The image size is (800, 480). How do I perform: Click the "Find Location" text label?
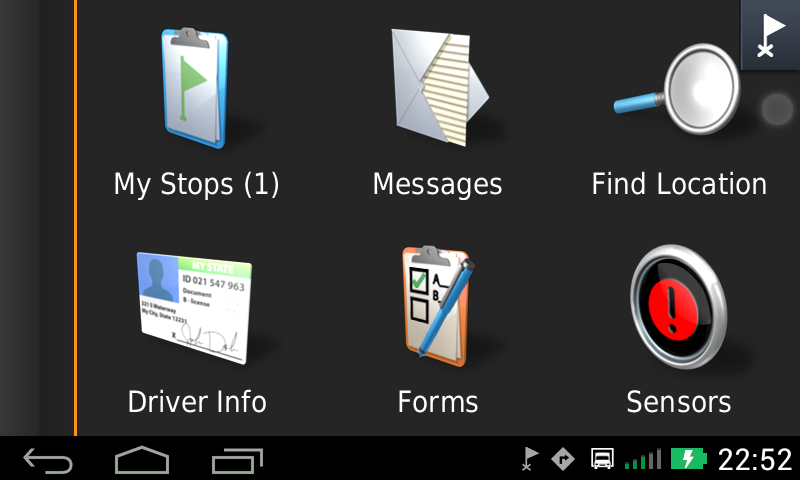[x=678, y=184]
